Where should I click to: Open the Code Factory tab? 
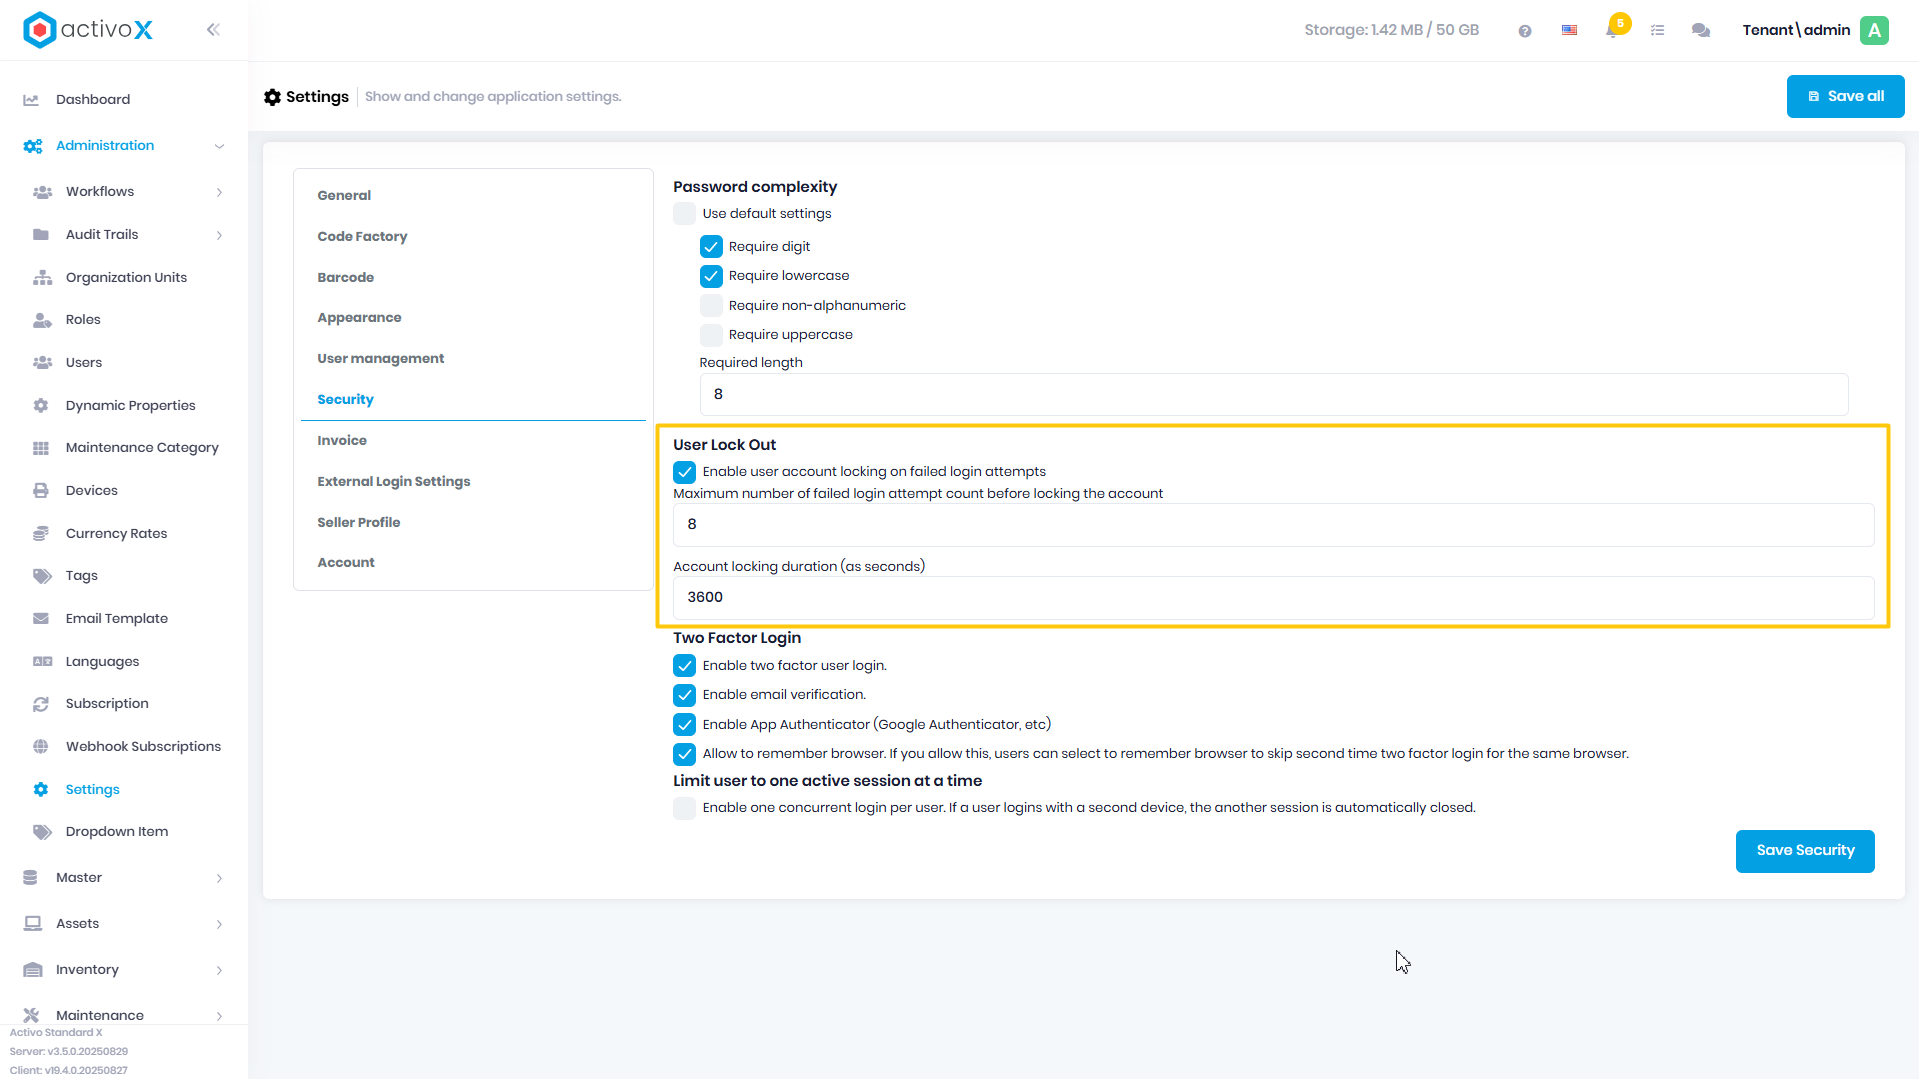(x=362, y=237)
